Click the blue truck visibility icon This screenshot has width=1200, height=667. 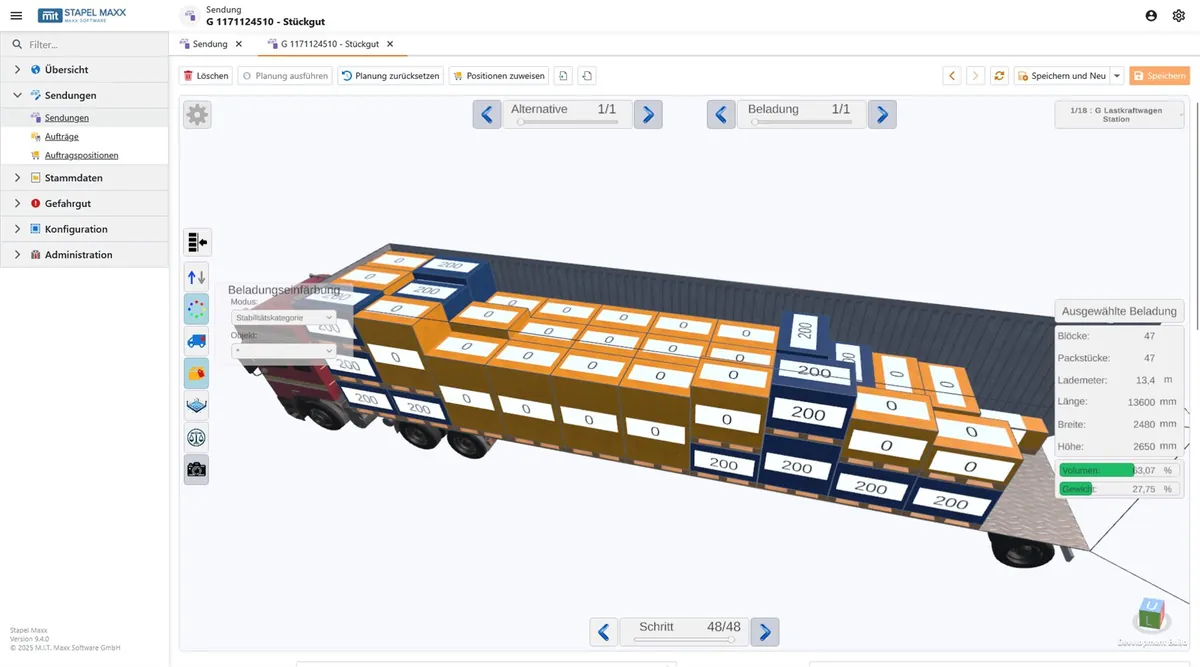[x=197, y=341]
